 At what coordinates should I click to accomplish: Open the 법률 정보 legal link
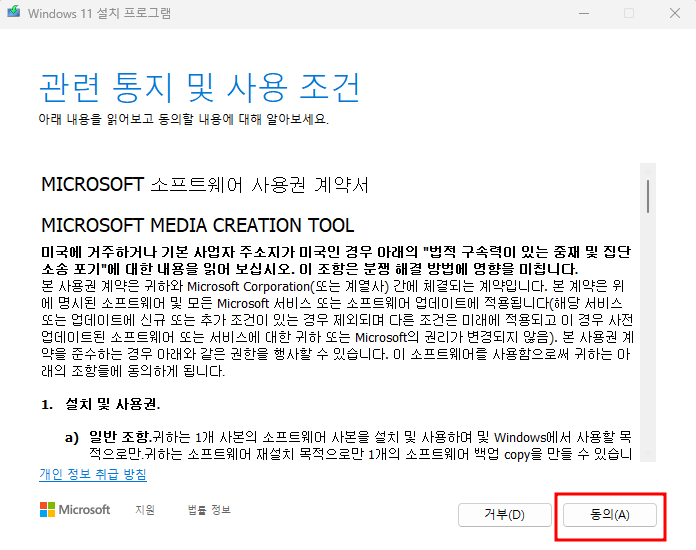tap(209, 510)
